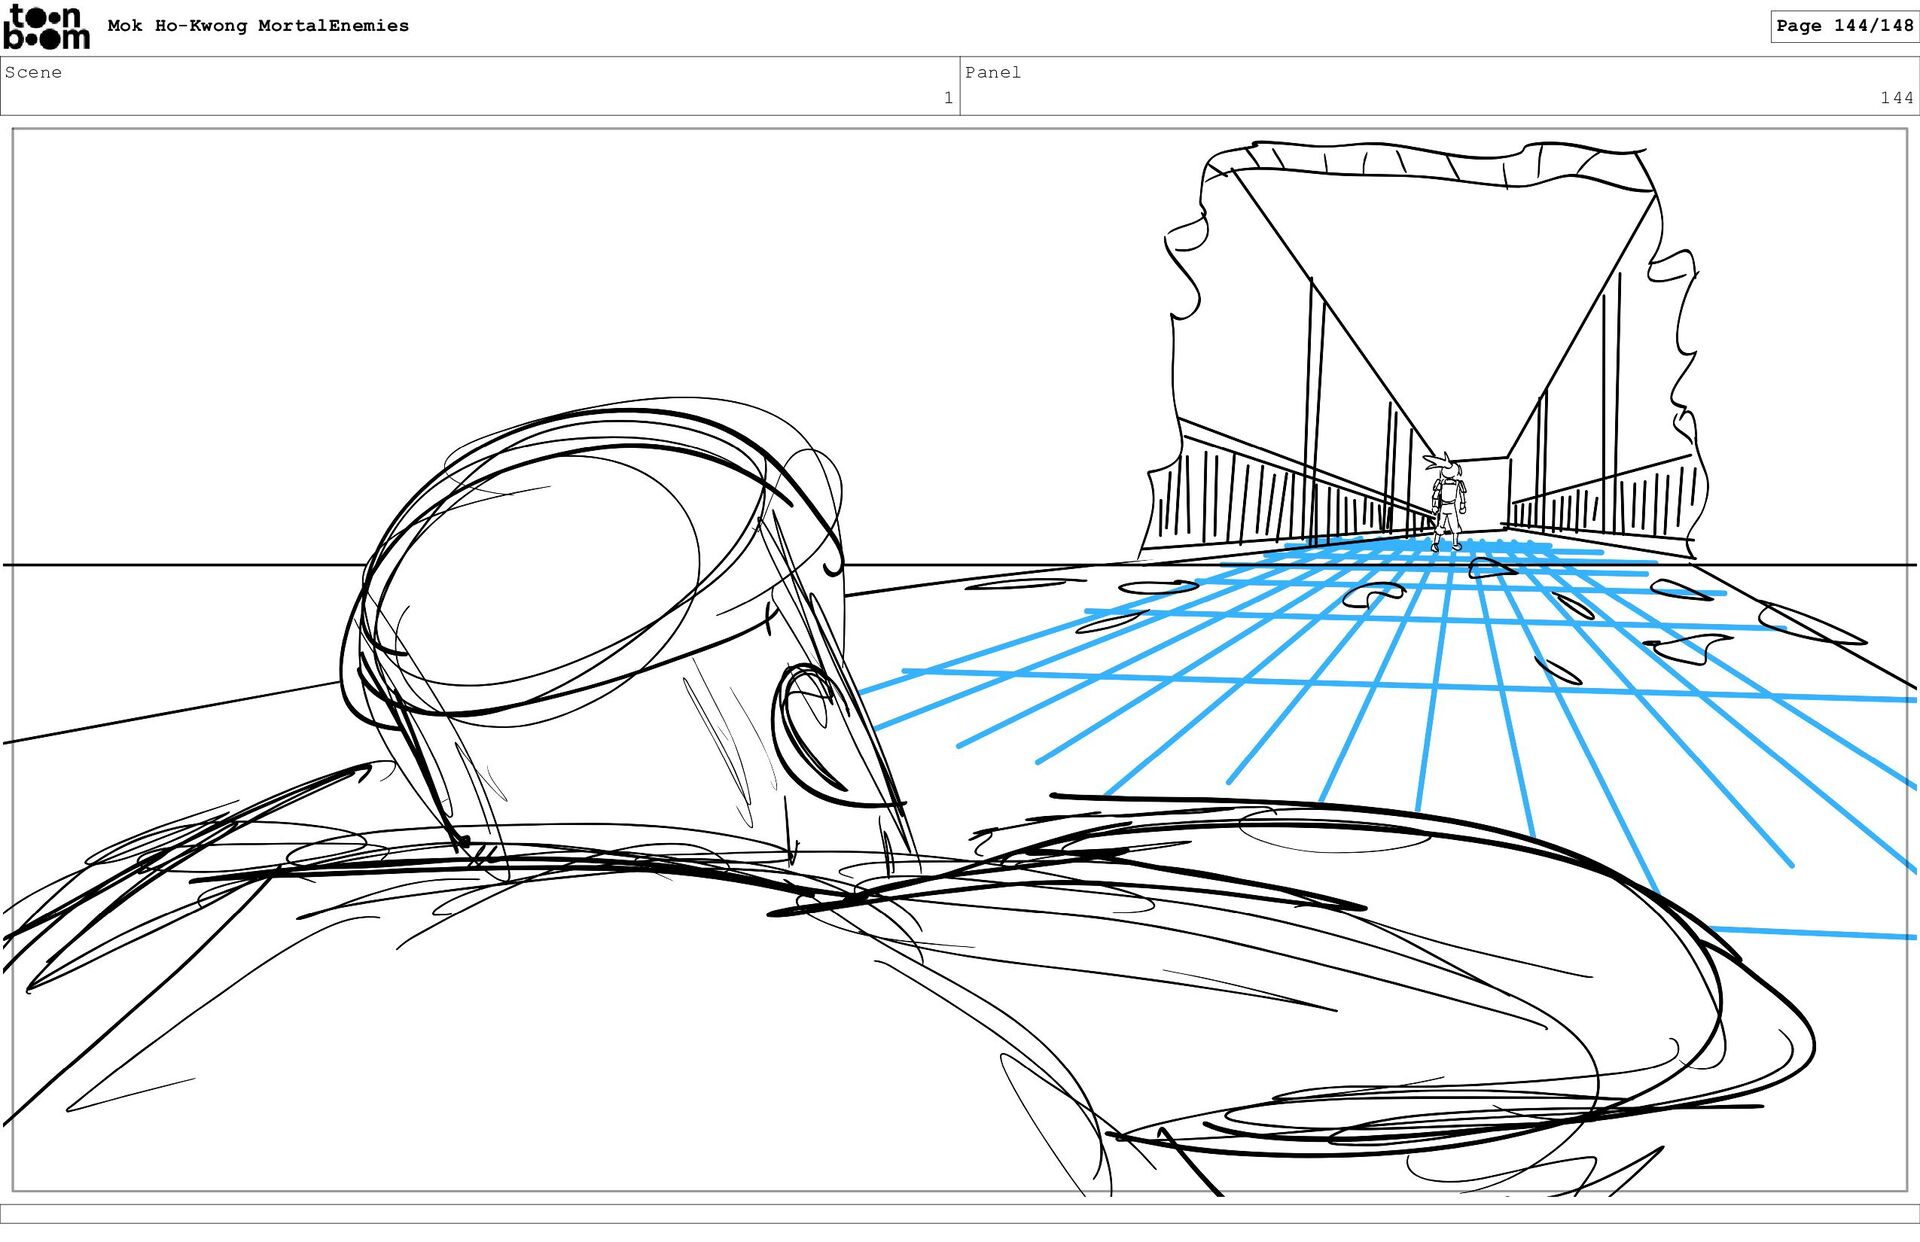Click scene number 1 in header

(947, 98)
